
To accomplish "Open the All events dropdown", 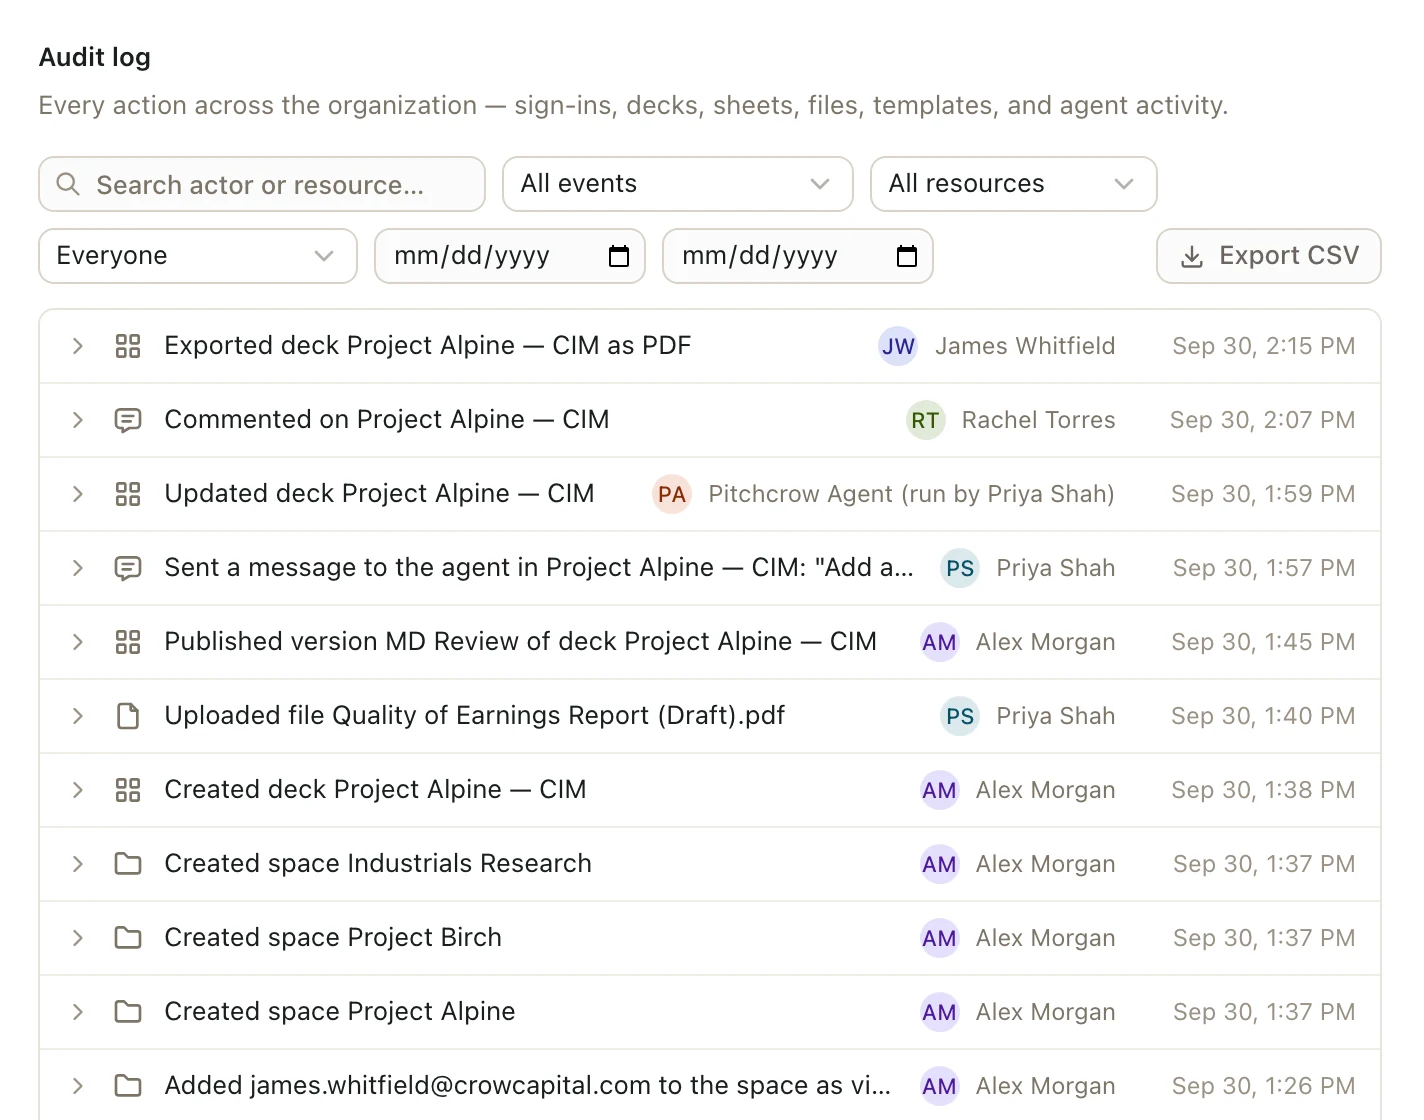I will coord(678,184).
